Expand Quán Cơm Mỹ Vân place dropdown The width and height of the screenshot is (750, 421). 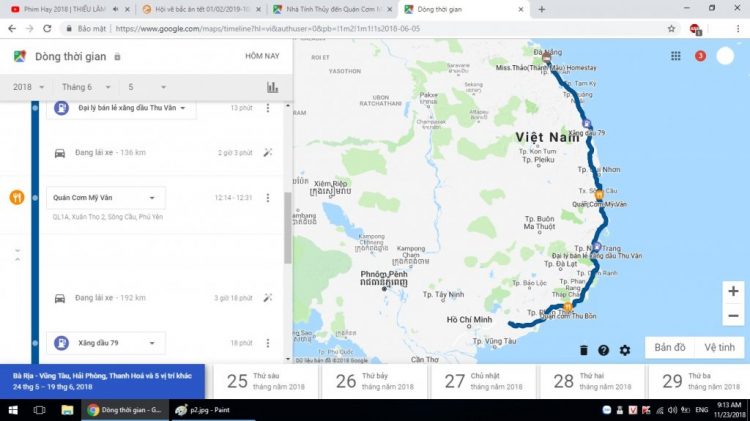[152, 198]
